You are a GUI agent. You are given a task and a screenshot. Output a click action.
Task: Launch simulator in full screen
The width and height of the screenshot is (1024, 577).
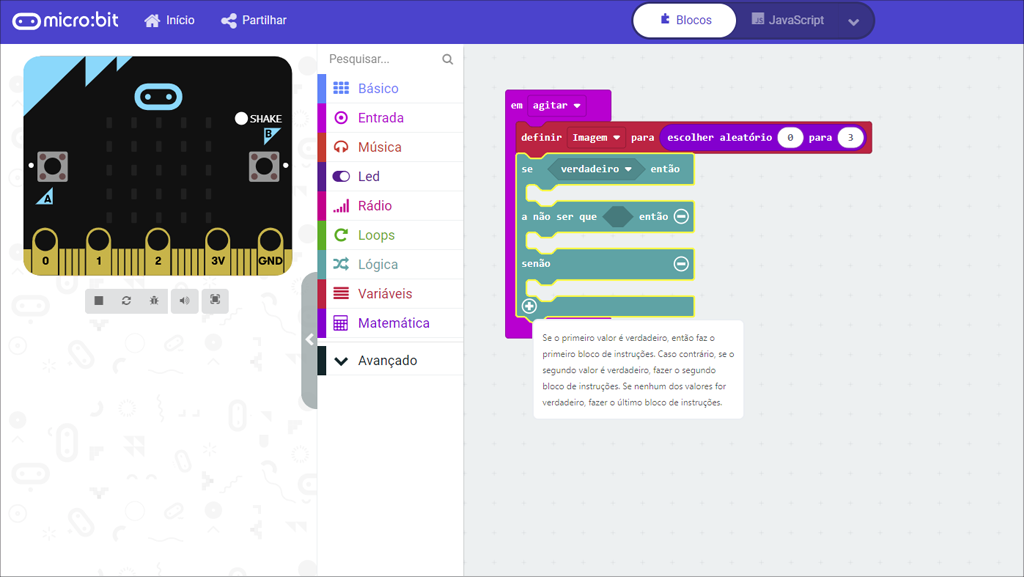(x=215, y=300)
